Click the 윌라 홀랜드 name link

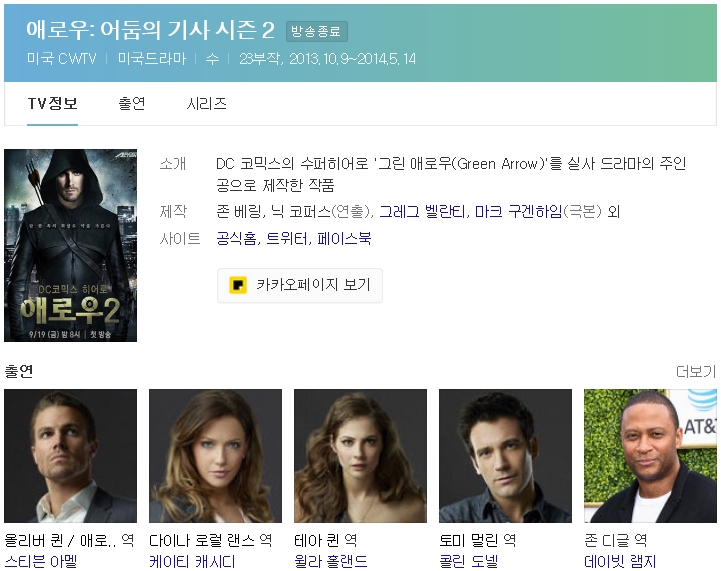[x=331, y=561]
